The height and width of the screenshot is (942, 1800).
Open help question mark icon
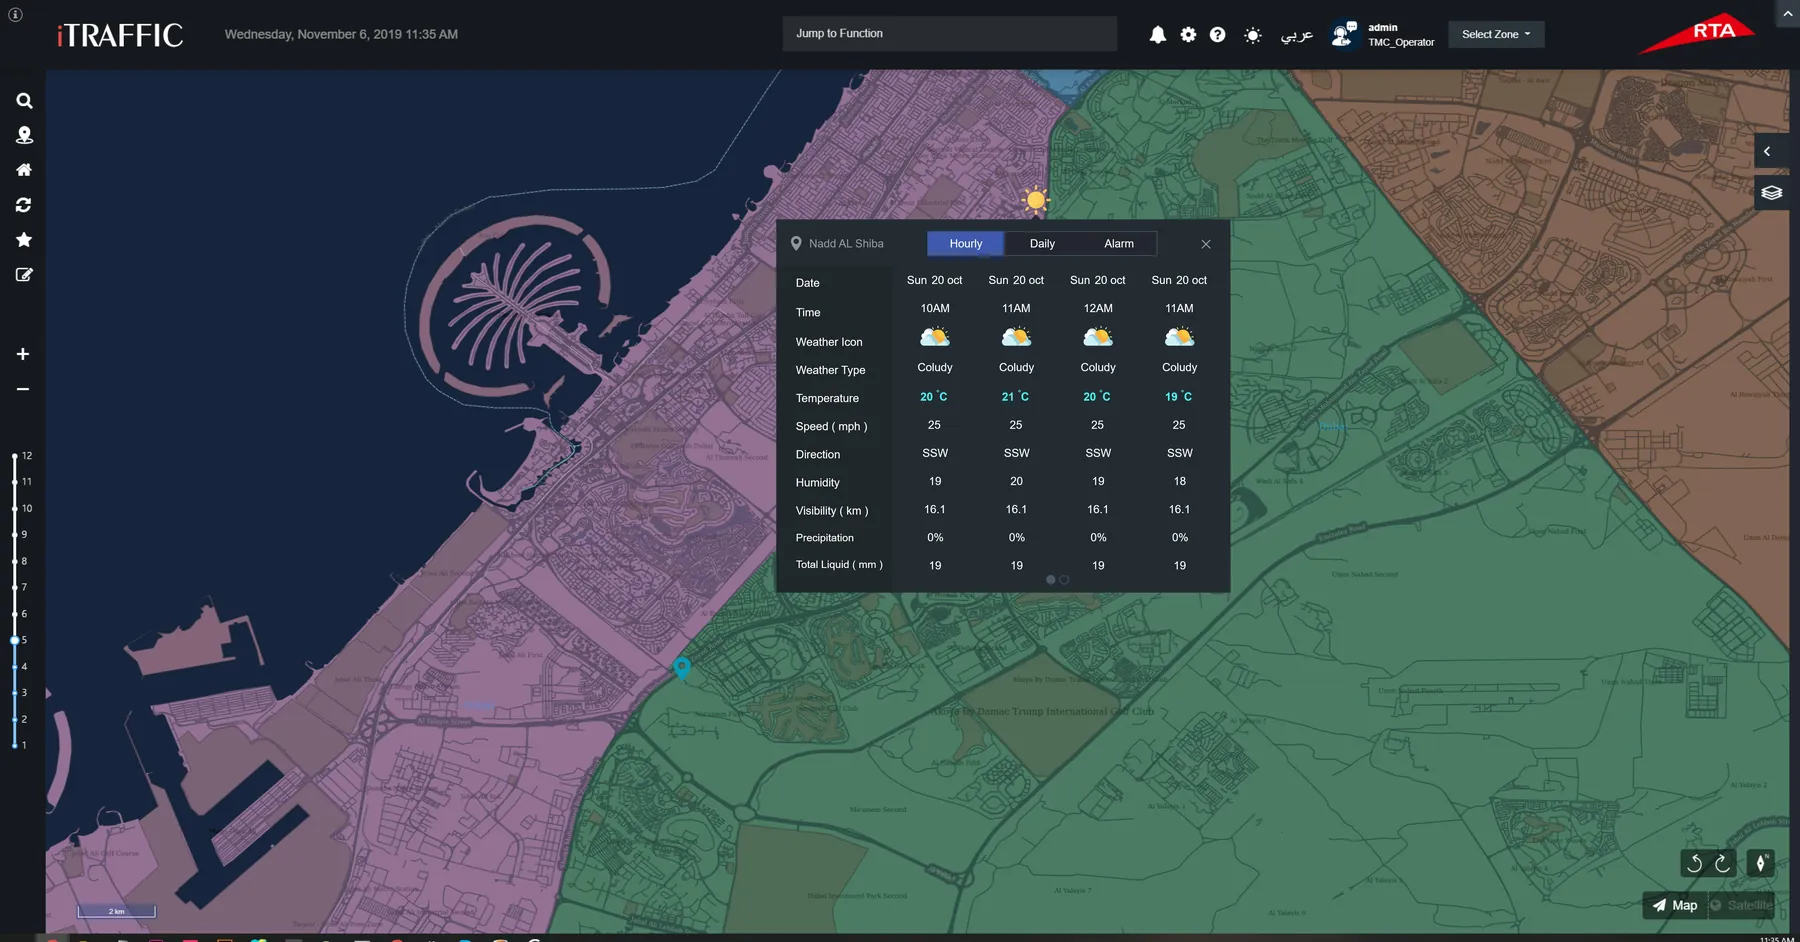click(1217, 35)
